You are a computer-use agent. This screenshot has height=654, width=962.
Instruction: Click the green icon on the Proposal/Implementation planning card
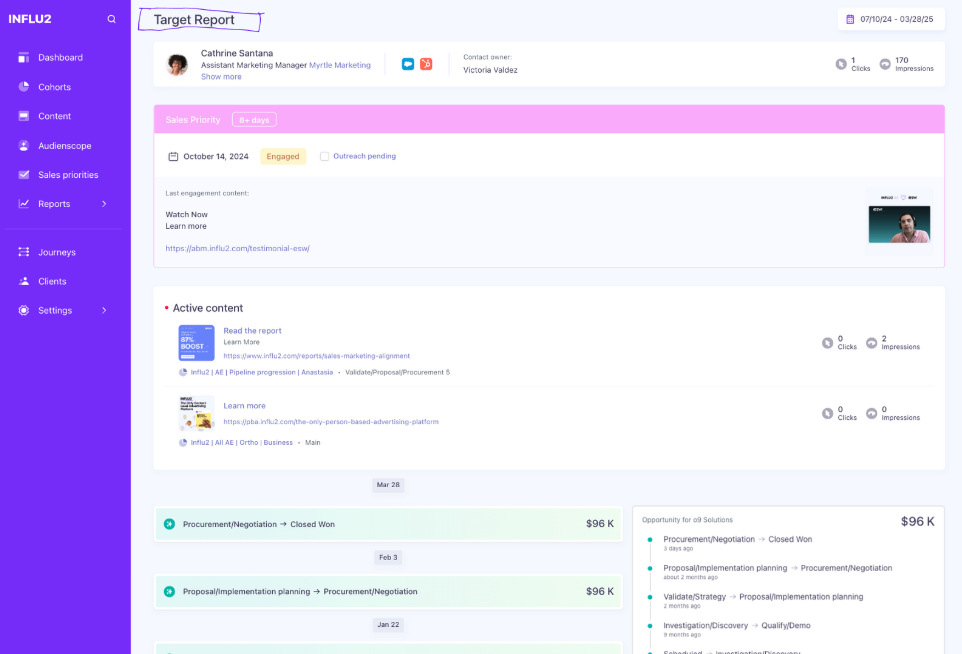(x=169, y=591)
